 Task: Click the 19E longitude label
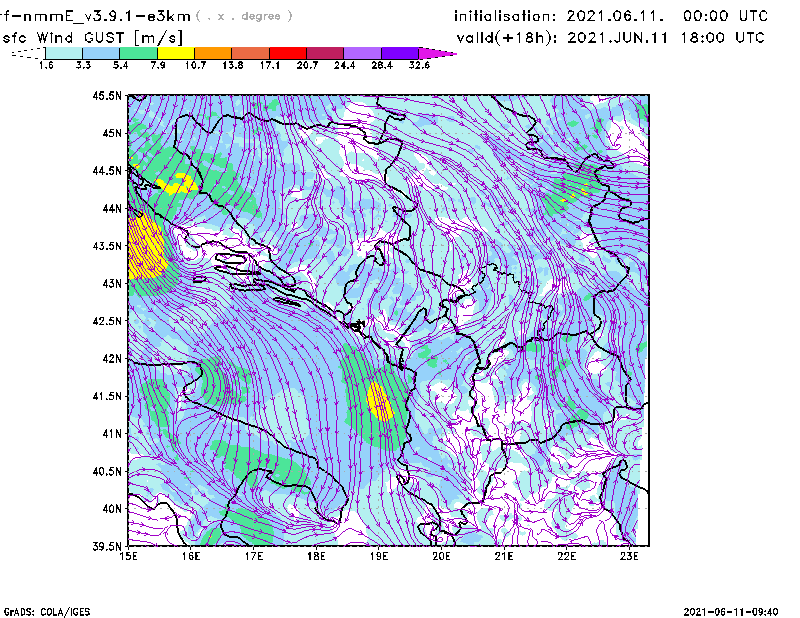(x=379, y=556)
